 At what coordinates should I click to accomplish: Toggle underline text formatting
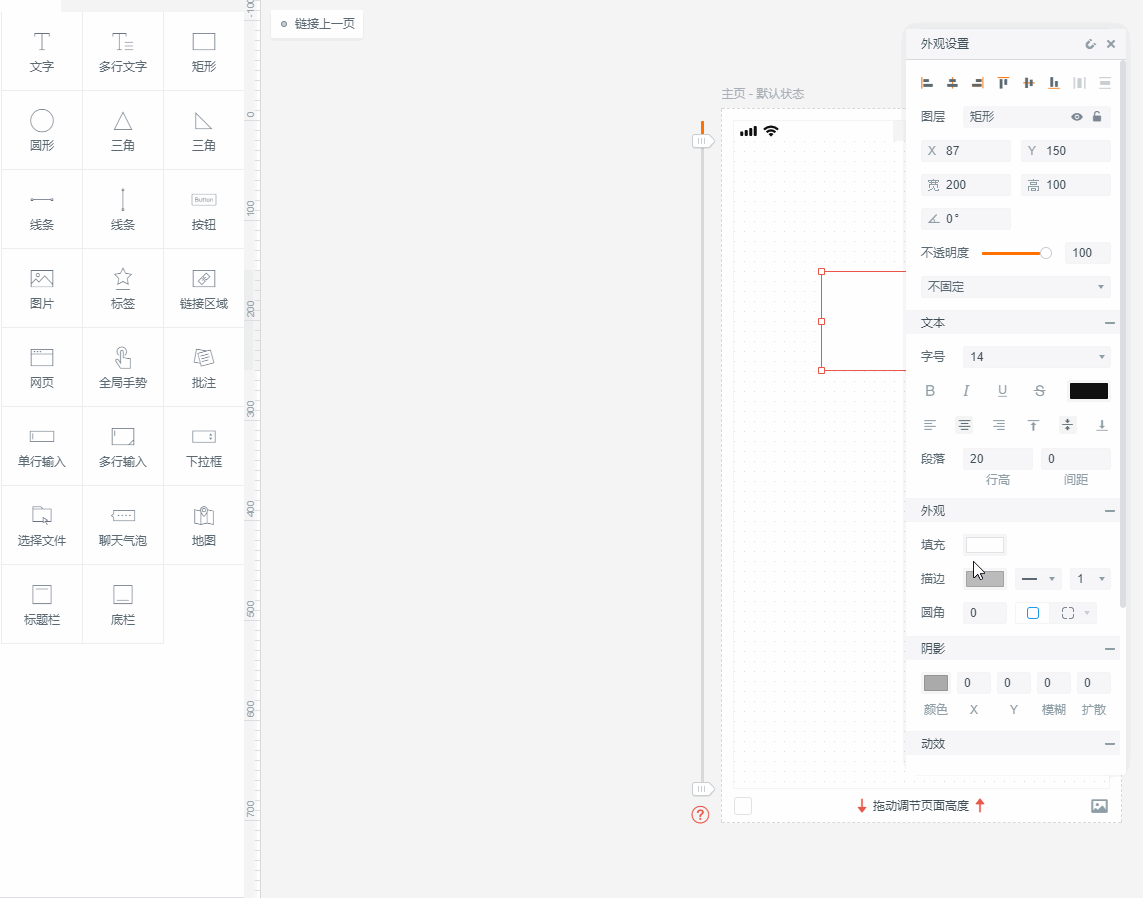point(1002,391)
